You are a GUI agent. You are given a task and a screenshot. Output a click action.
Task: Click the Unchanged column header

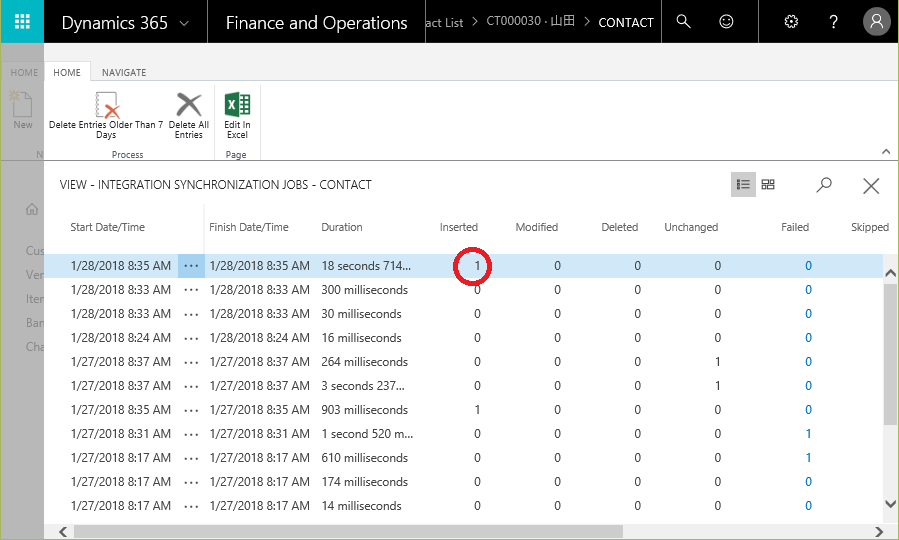(691, 227)
